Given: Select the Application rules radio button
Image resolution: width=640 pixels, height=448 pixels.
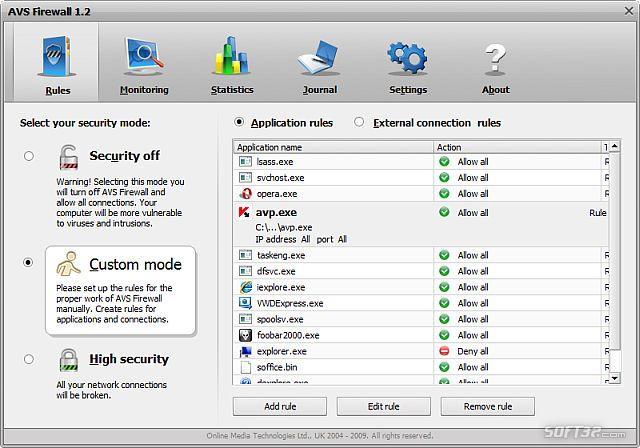Looking at the screenshot, I should (239, 122).
